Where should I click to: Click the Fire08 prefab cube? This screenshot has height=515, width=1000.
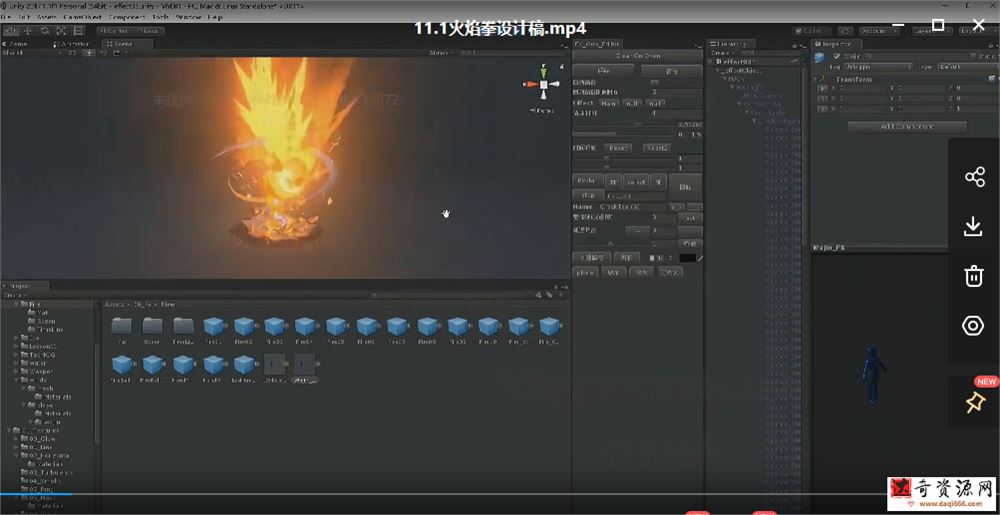(x=427, y=327)
